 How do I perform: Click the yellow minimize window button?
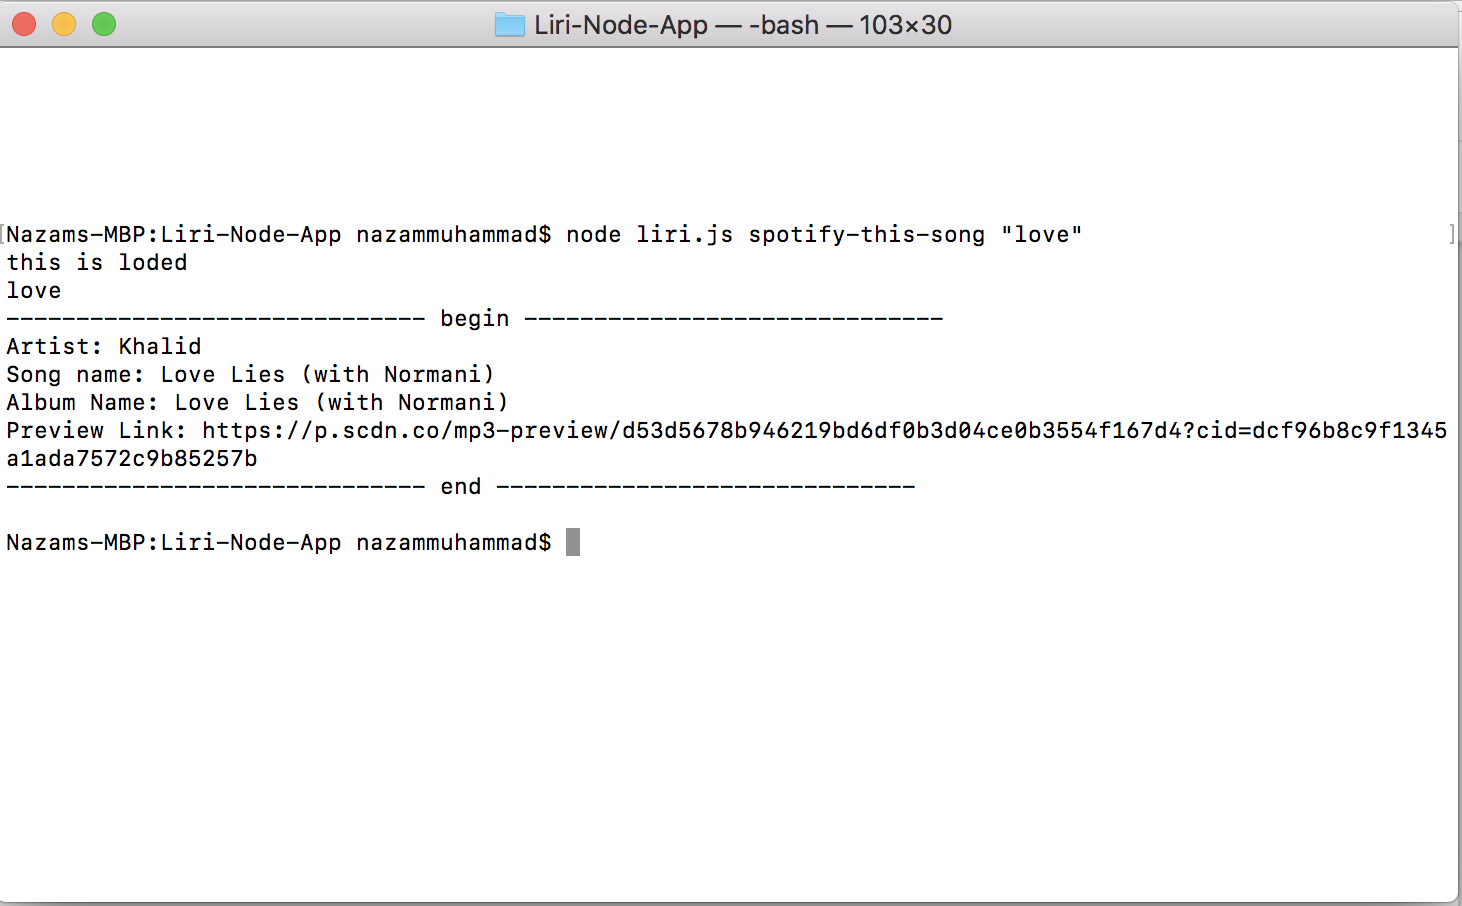pyautogui.click(x=64, y=24)
